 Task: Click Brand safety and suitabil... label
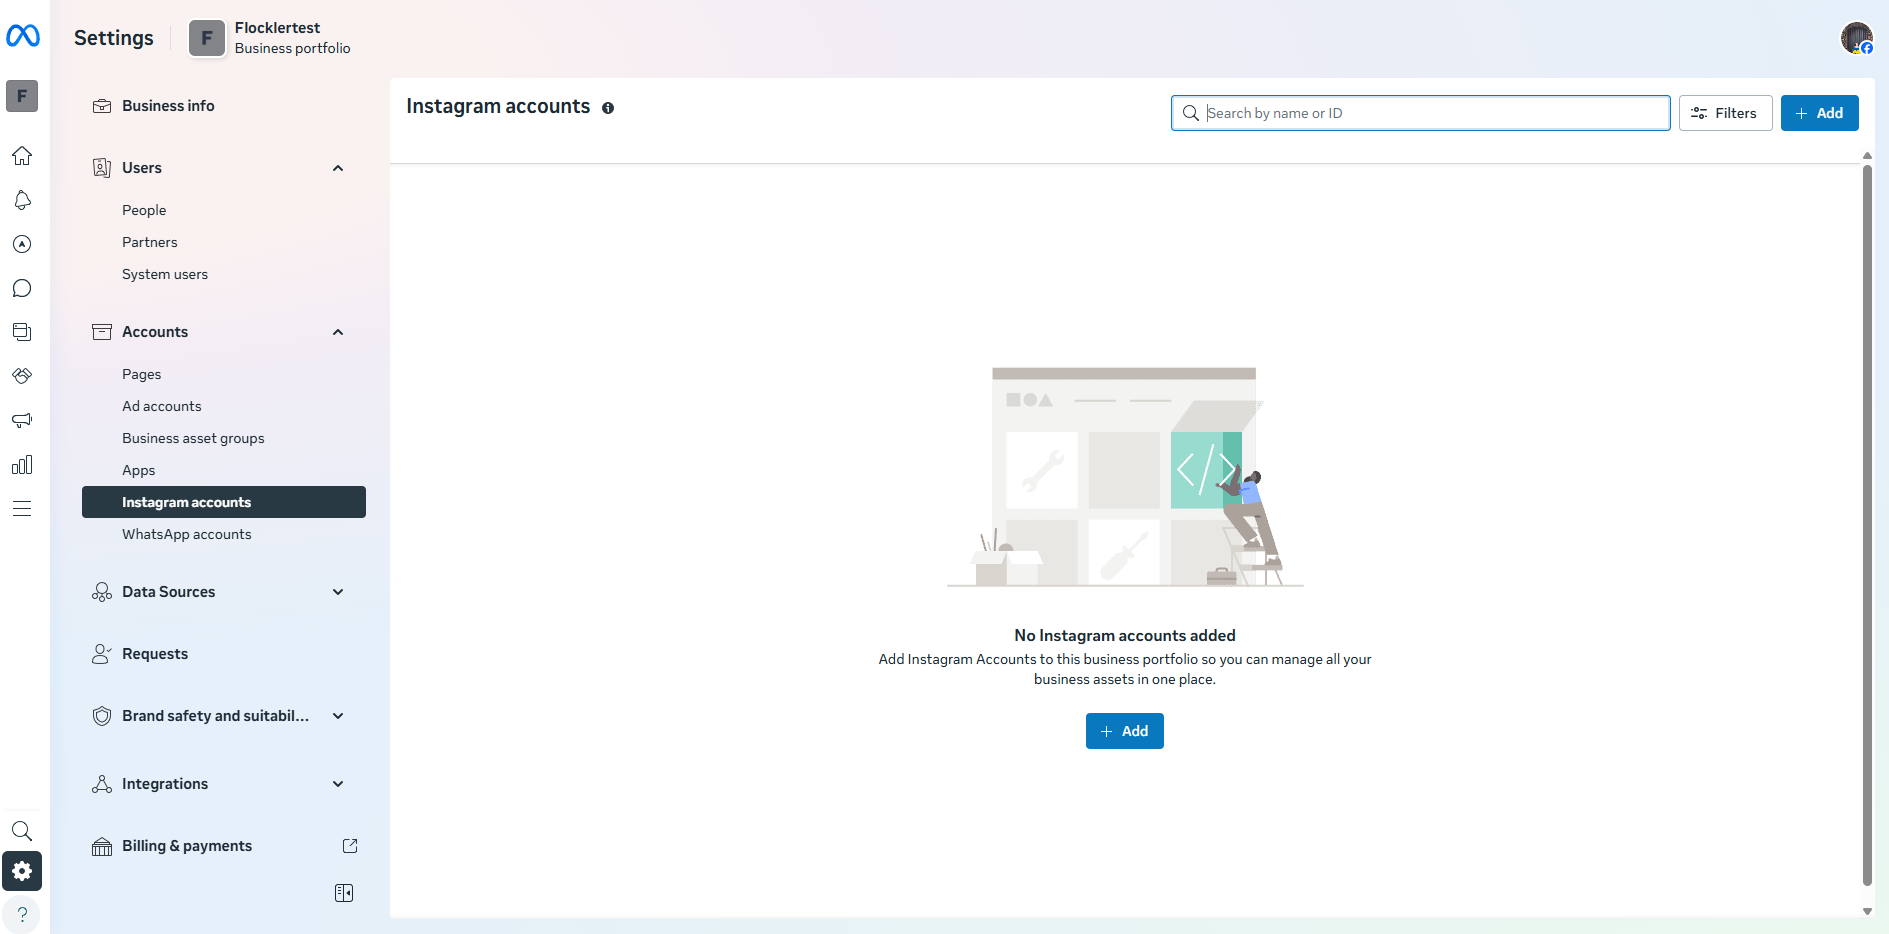(x=215, y=716)
